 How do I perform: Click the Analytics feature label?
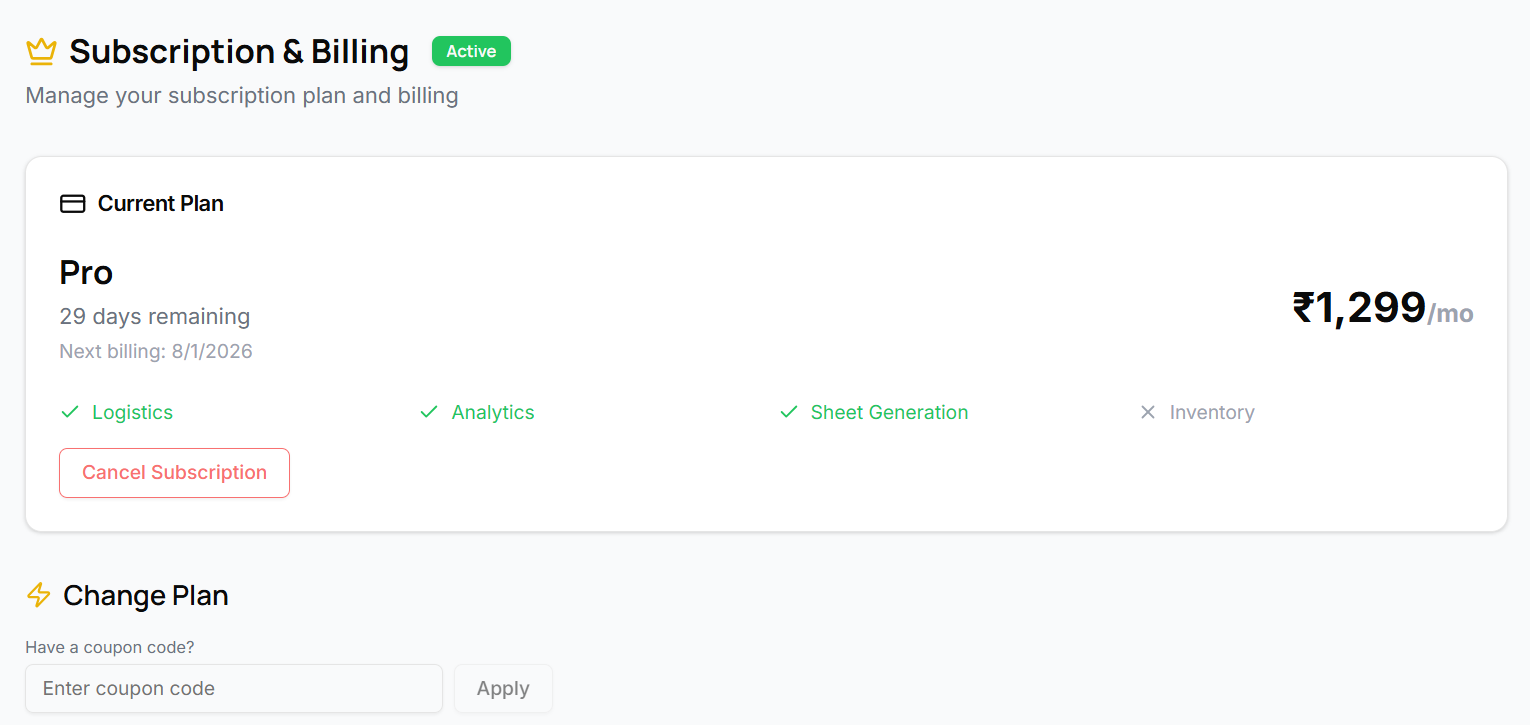[x=493, y=412]
